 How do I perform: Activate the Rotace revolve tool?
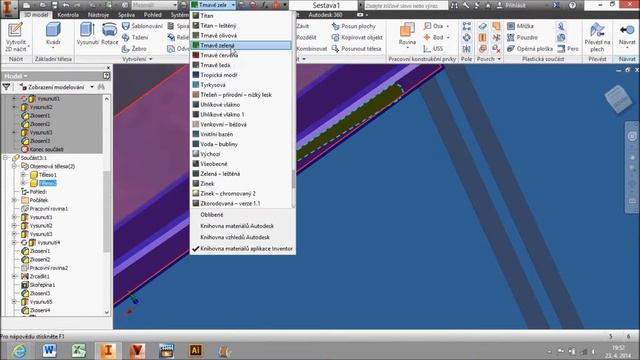[109, 33]
